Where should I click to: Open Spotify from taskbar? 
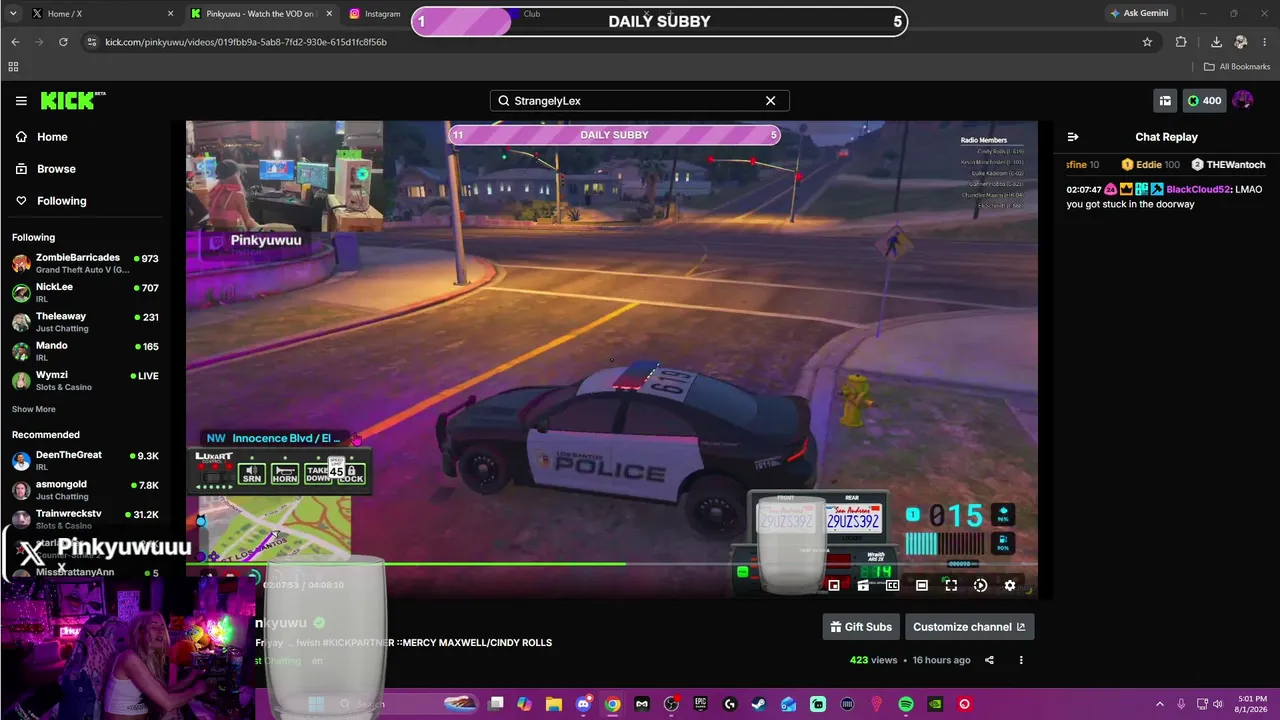(x=906, y=704)
